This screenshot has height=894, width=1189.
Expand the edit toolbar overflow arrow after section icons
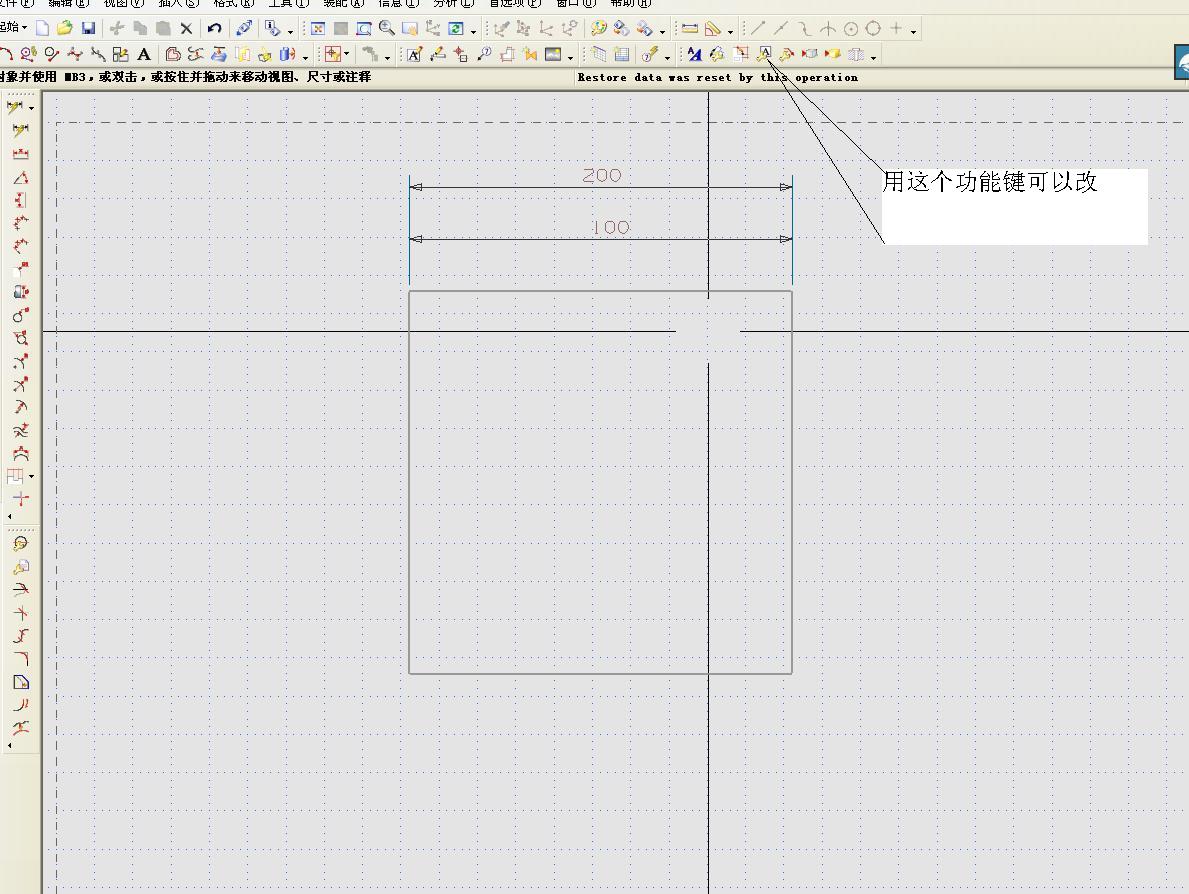[874, 57]
